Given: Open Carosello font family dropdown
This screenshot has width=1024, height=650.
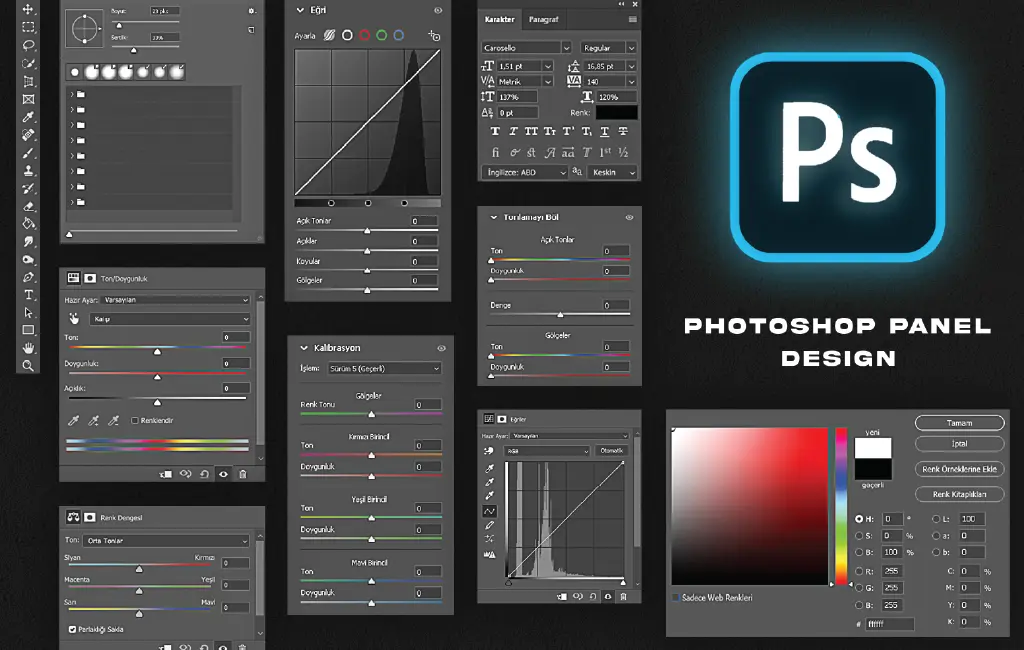Looking at the screenshot, I should (x=526, y=48).
